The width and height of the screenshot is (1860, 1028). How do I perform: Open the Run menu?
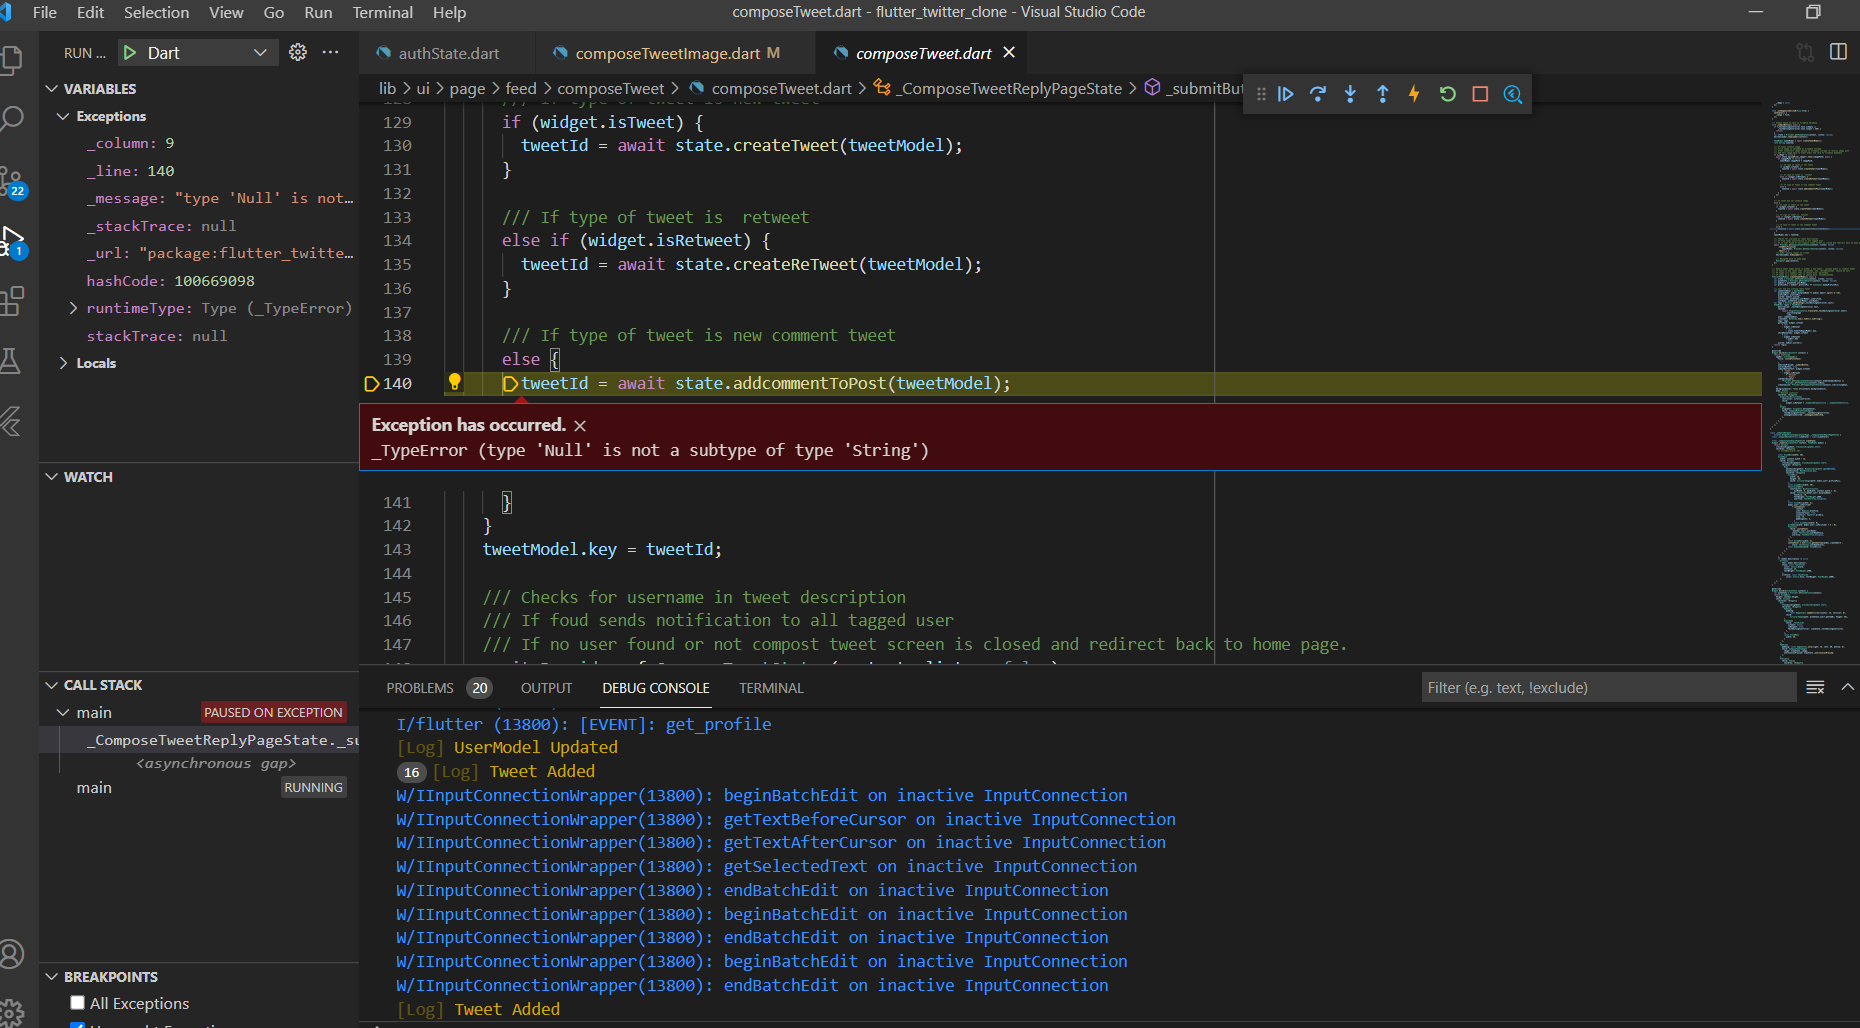click(x=318, y=12)
